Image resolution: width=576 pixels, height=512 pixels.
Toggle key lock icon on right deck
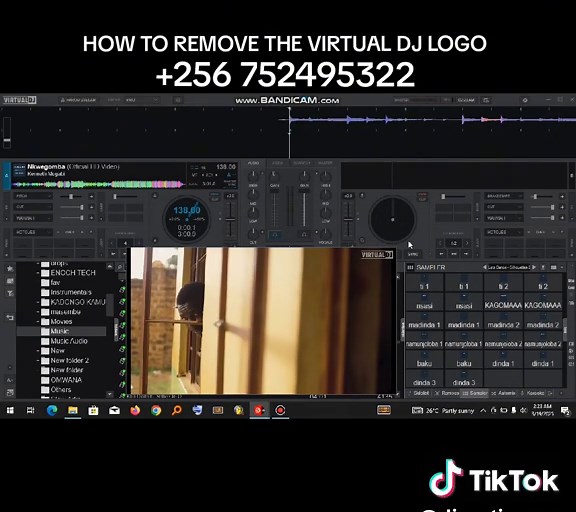[x=362, y=196]
